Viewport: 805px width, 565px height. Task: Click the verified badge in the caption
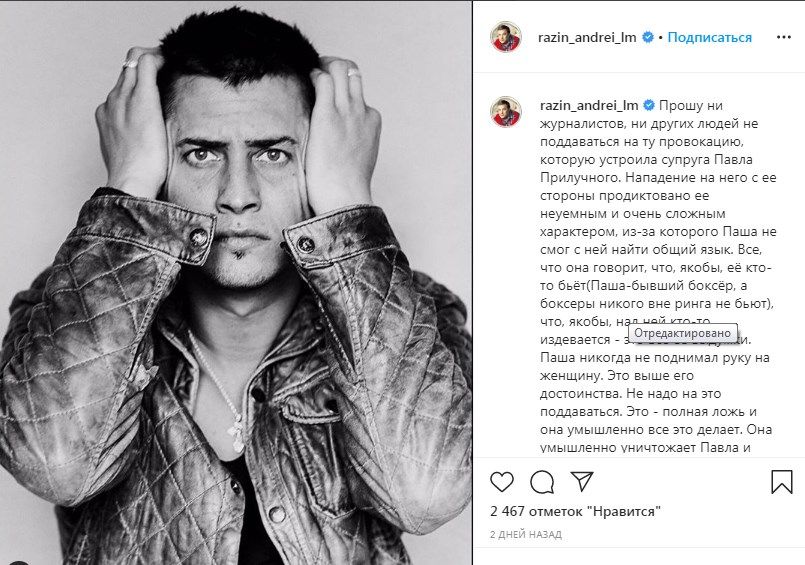coord(649,106)
